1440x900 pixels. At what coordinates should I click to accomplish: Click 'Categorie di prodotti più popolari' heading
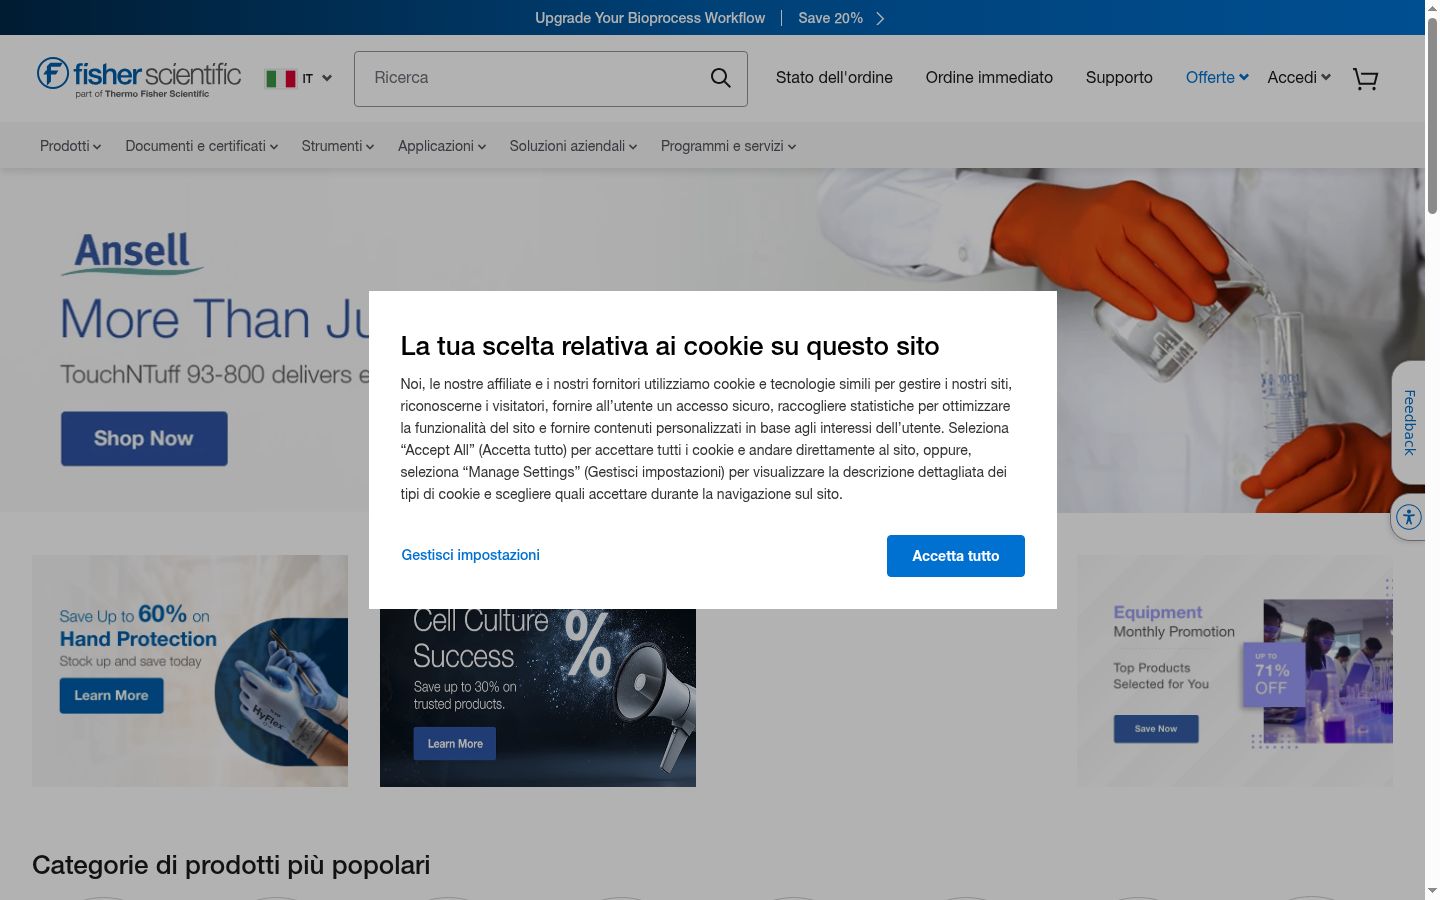[231, 865]
